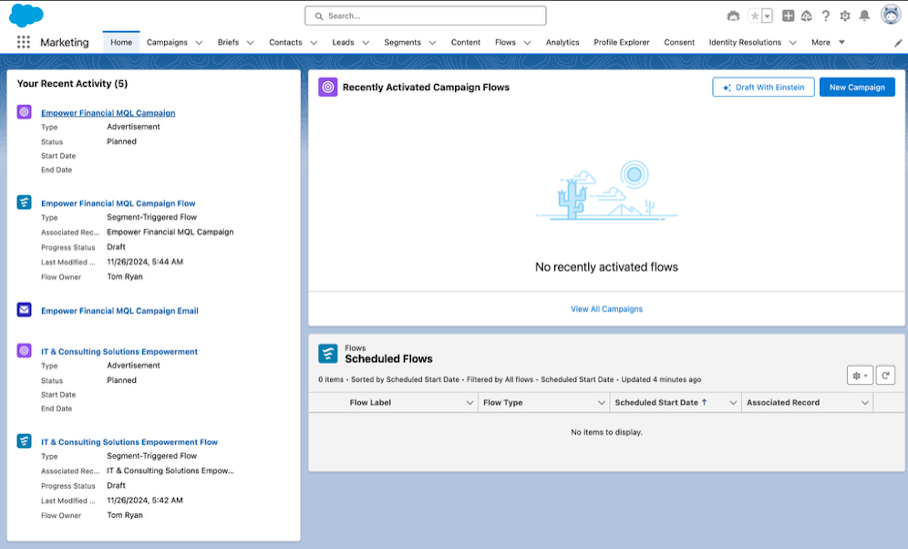
Task: Sort by the Flow Label column header
Action: [370, 402]
